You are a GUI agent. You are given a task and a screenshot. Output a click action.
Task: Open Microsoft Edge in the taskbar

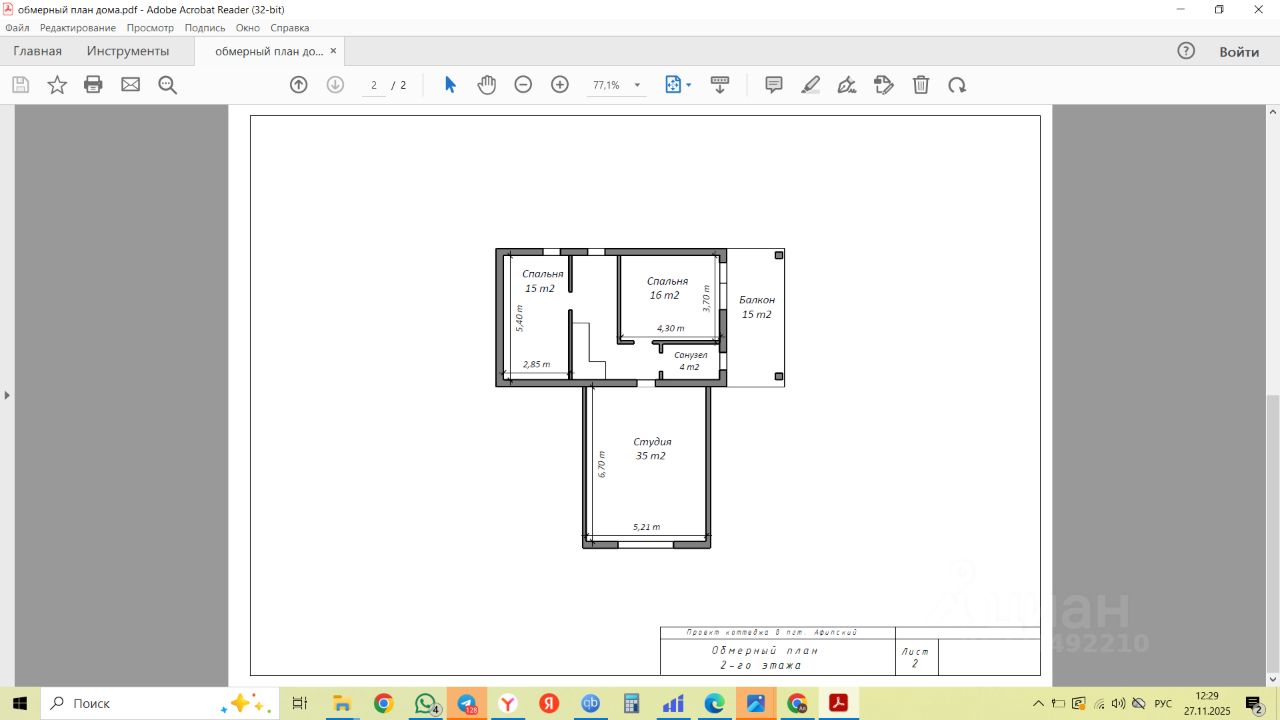(714, 703)
